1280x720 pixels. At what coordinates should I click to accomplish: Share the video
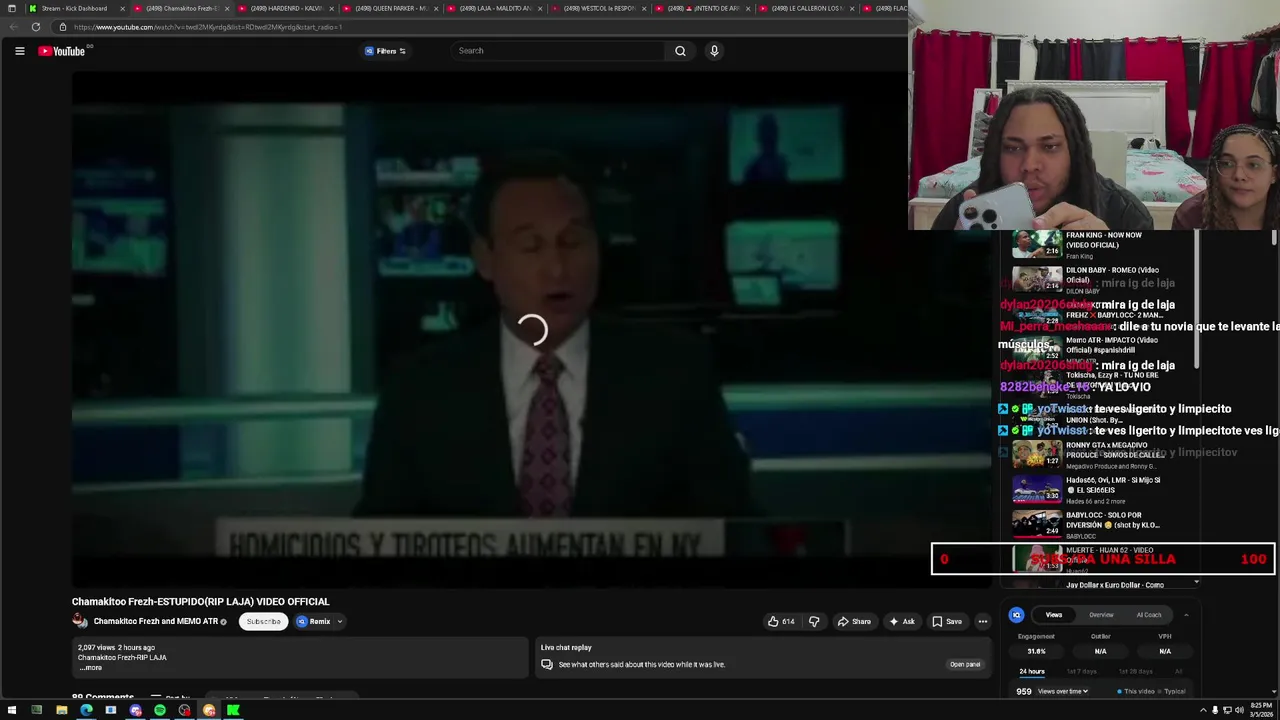854,621
